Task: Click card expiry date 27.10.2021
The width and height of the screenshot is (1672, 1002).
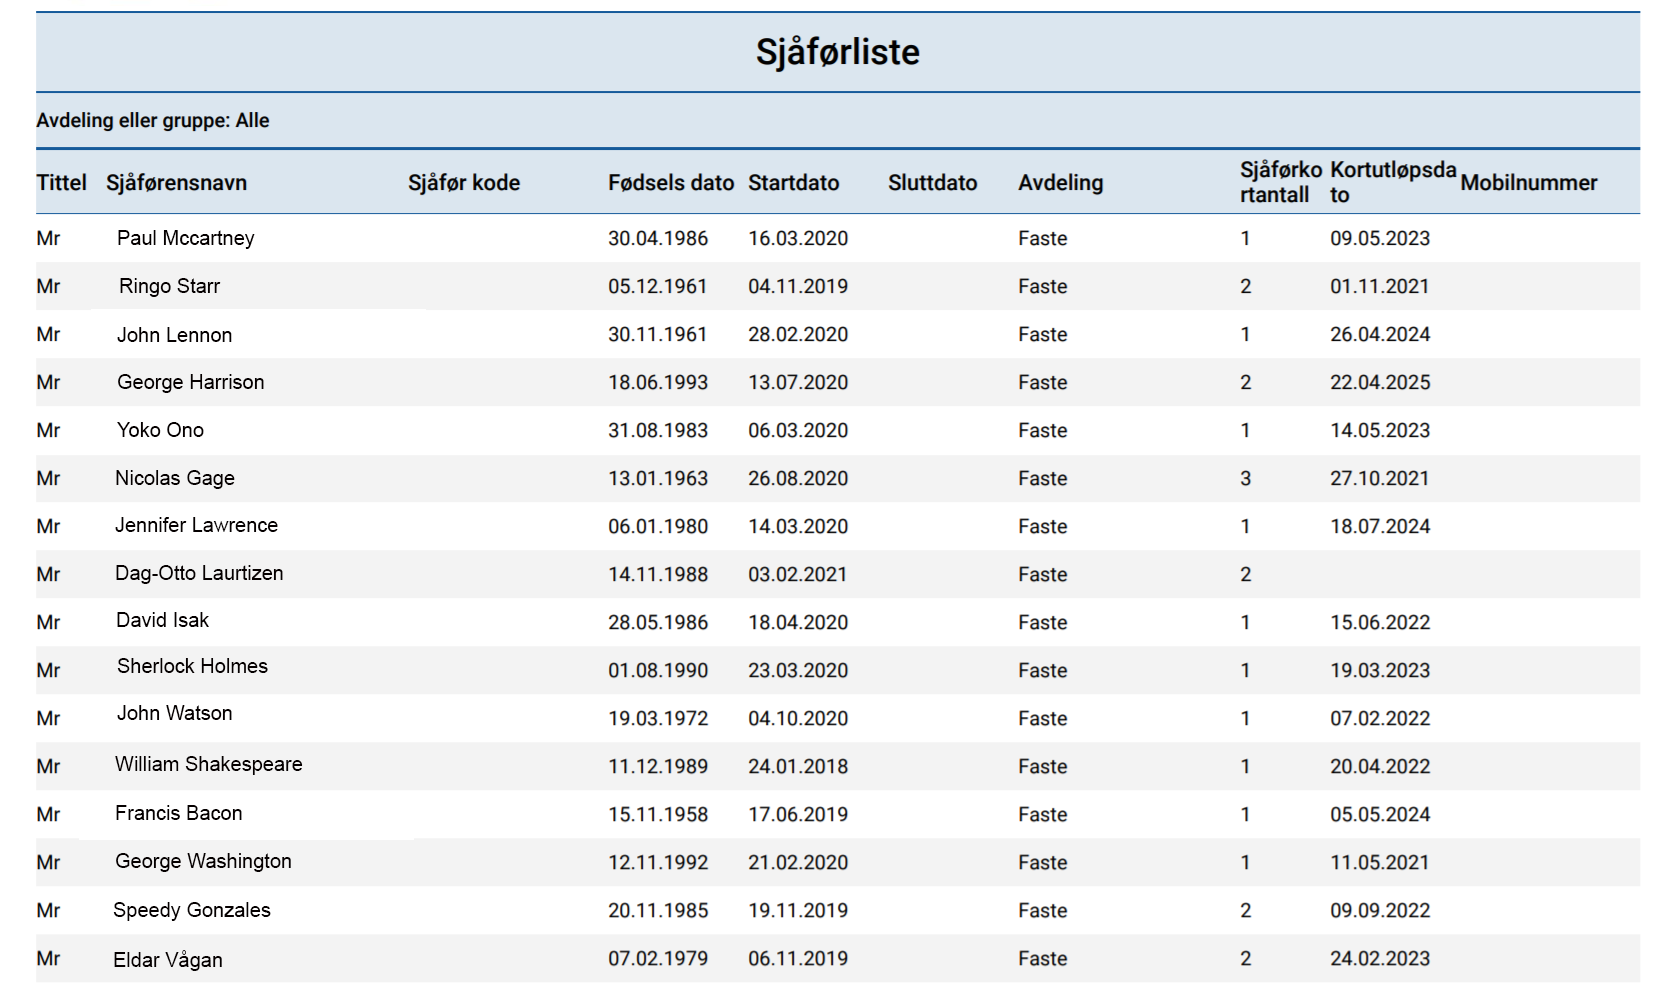Action: click(1380, 478)
